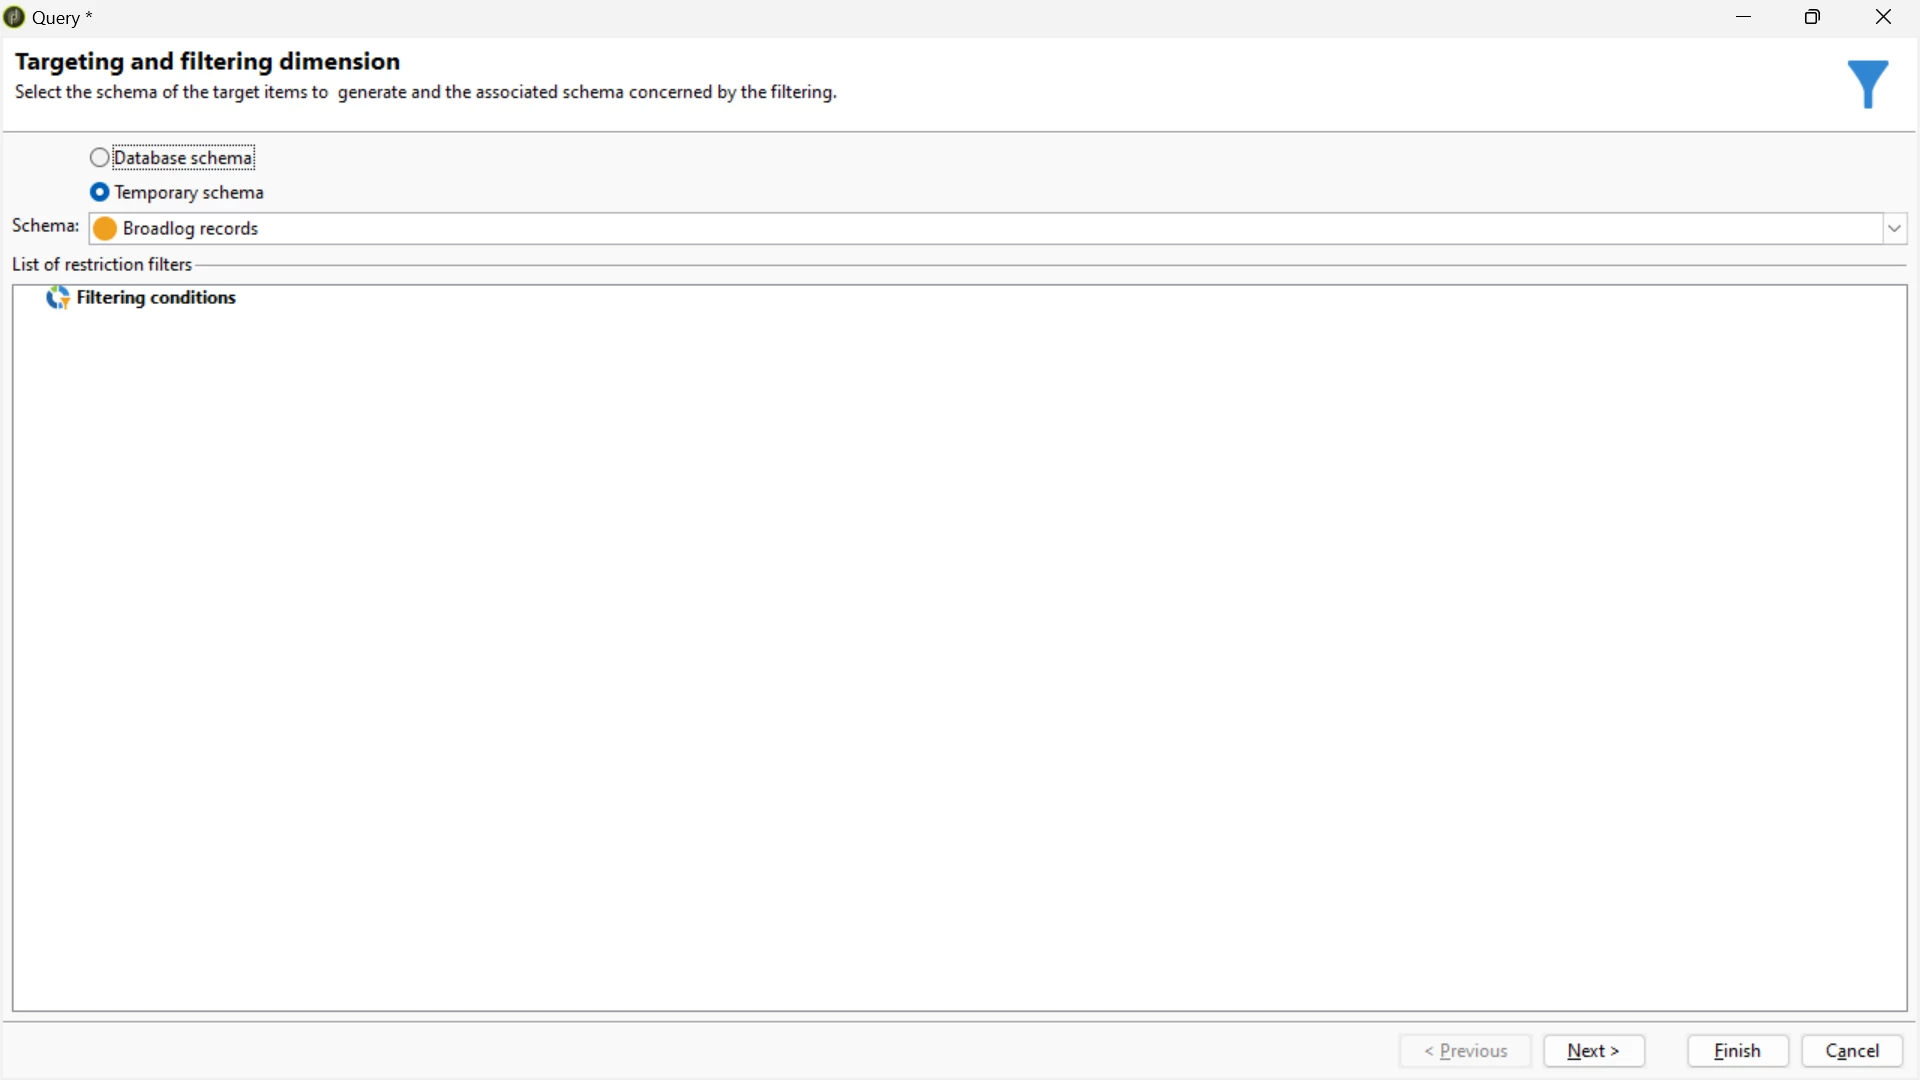Restore down the Query window
This screenshot has width=1920, height=1080.
tap(1813, 17)
